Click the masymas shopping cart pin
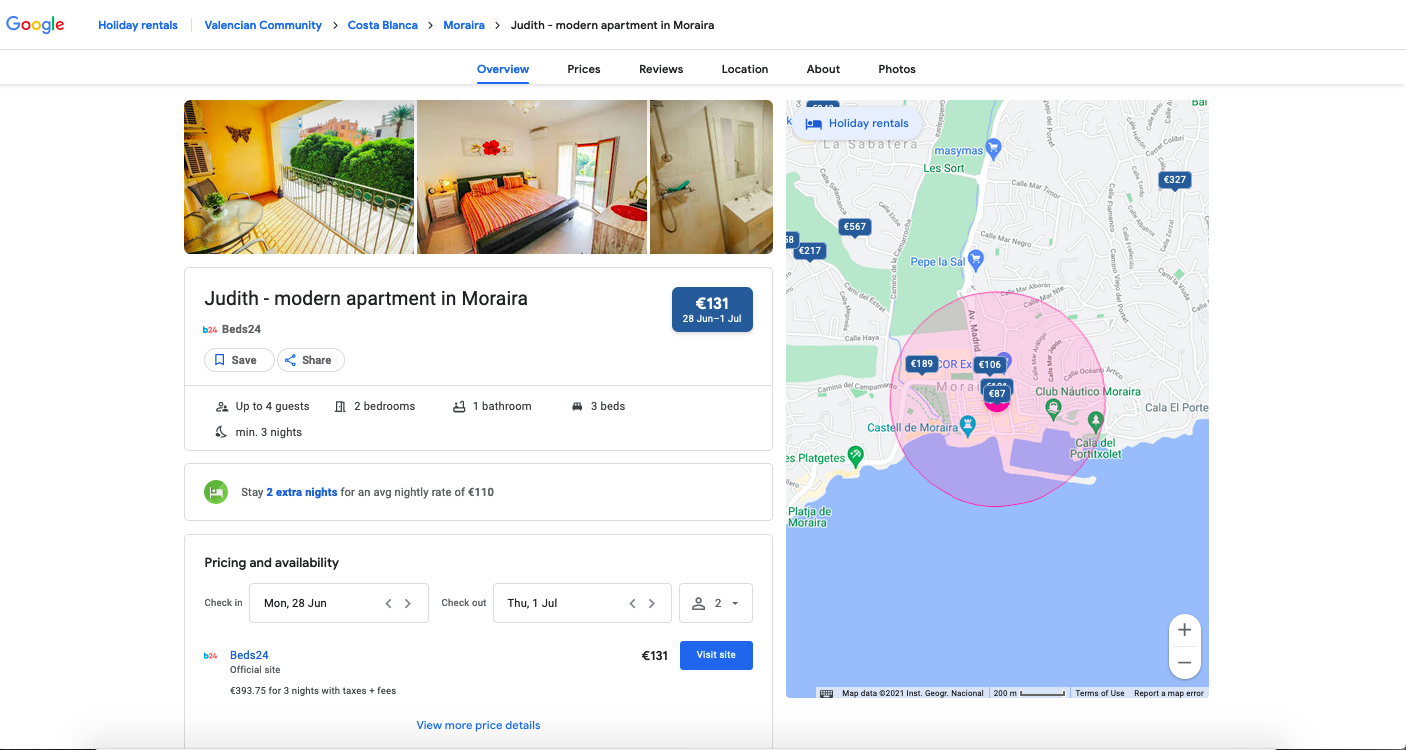Viewport: 1406px width, 750px height. [x=993, y=149]
